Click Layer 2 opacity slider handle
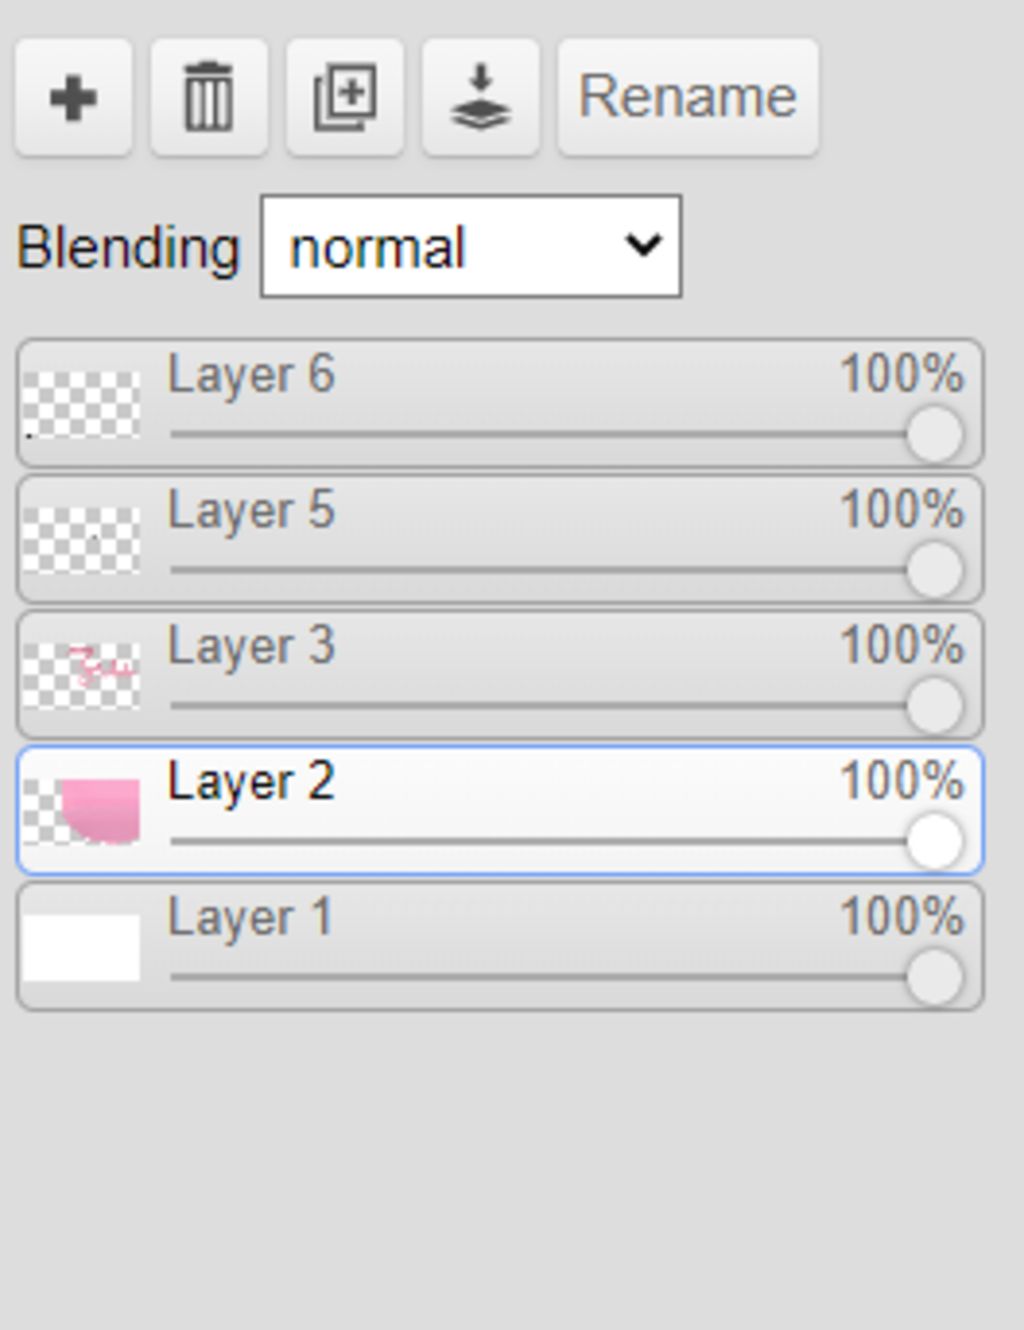The image size is (1024, 1330). click(935, 842)
